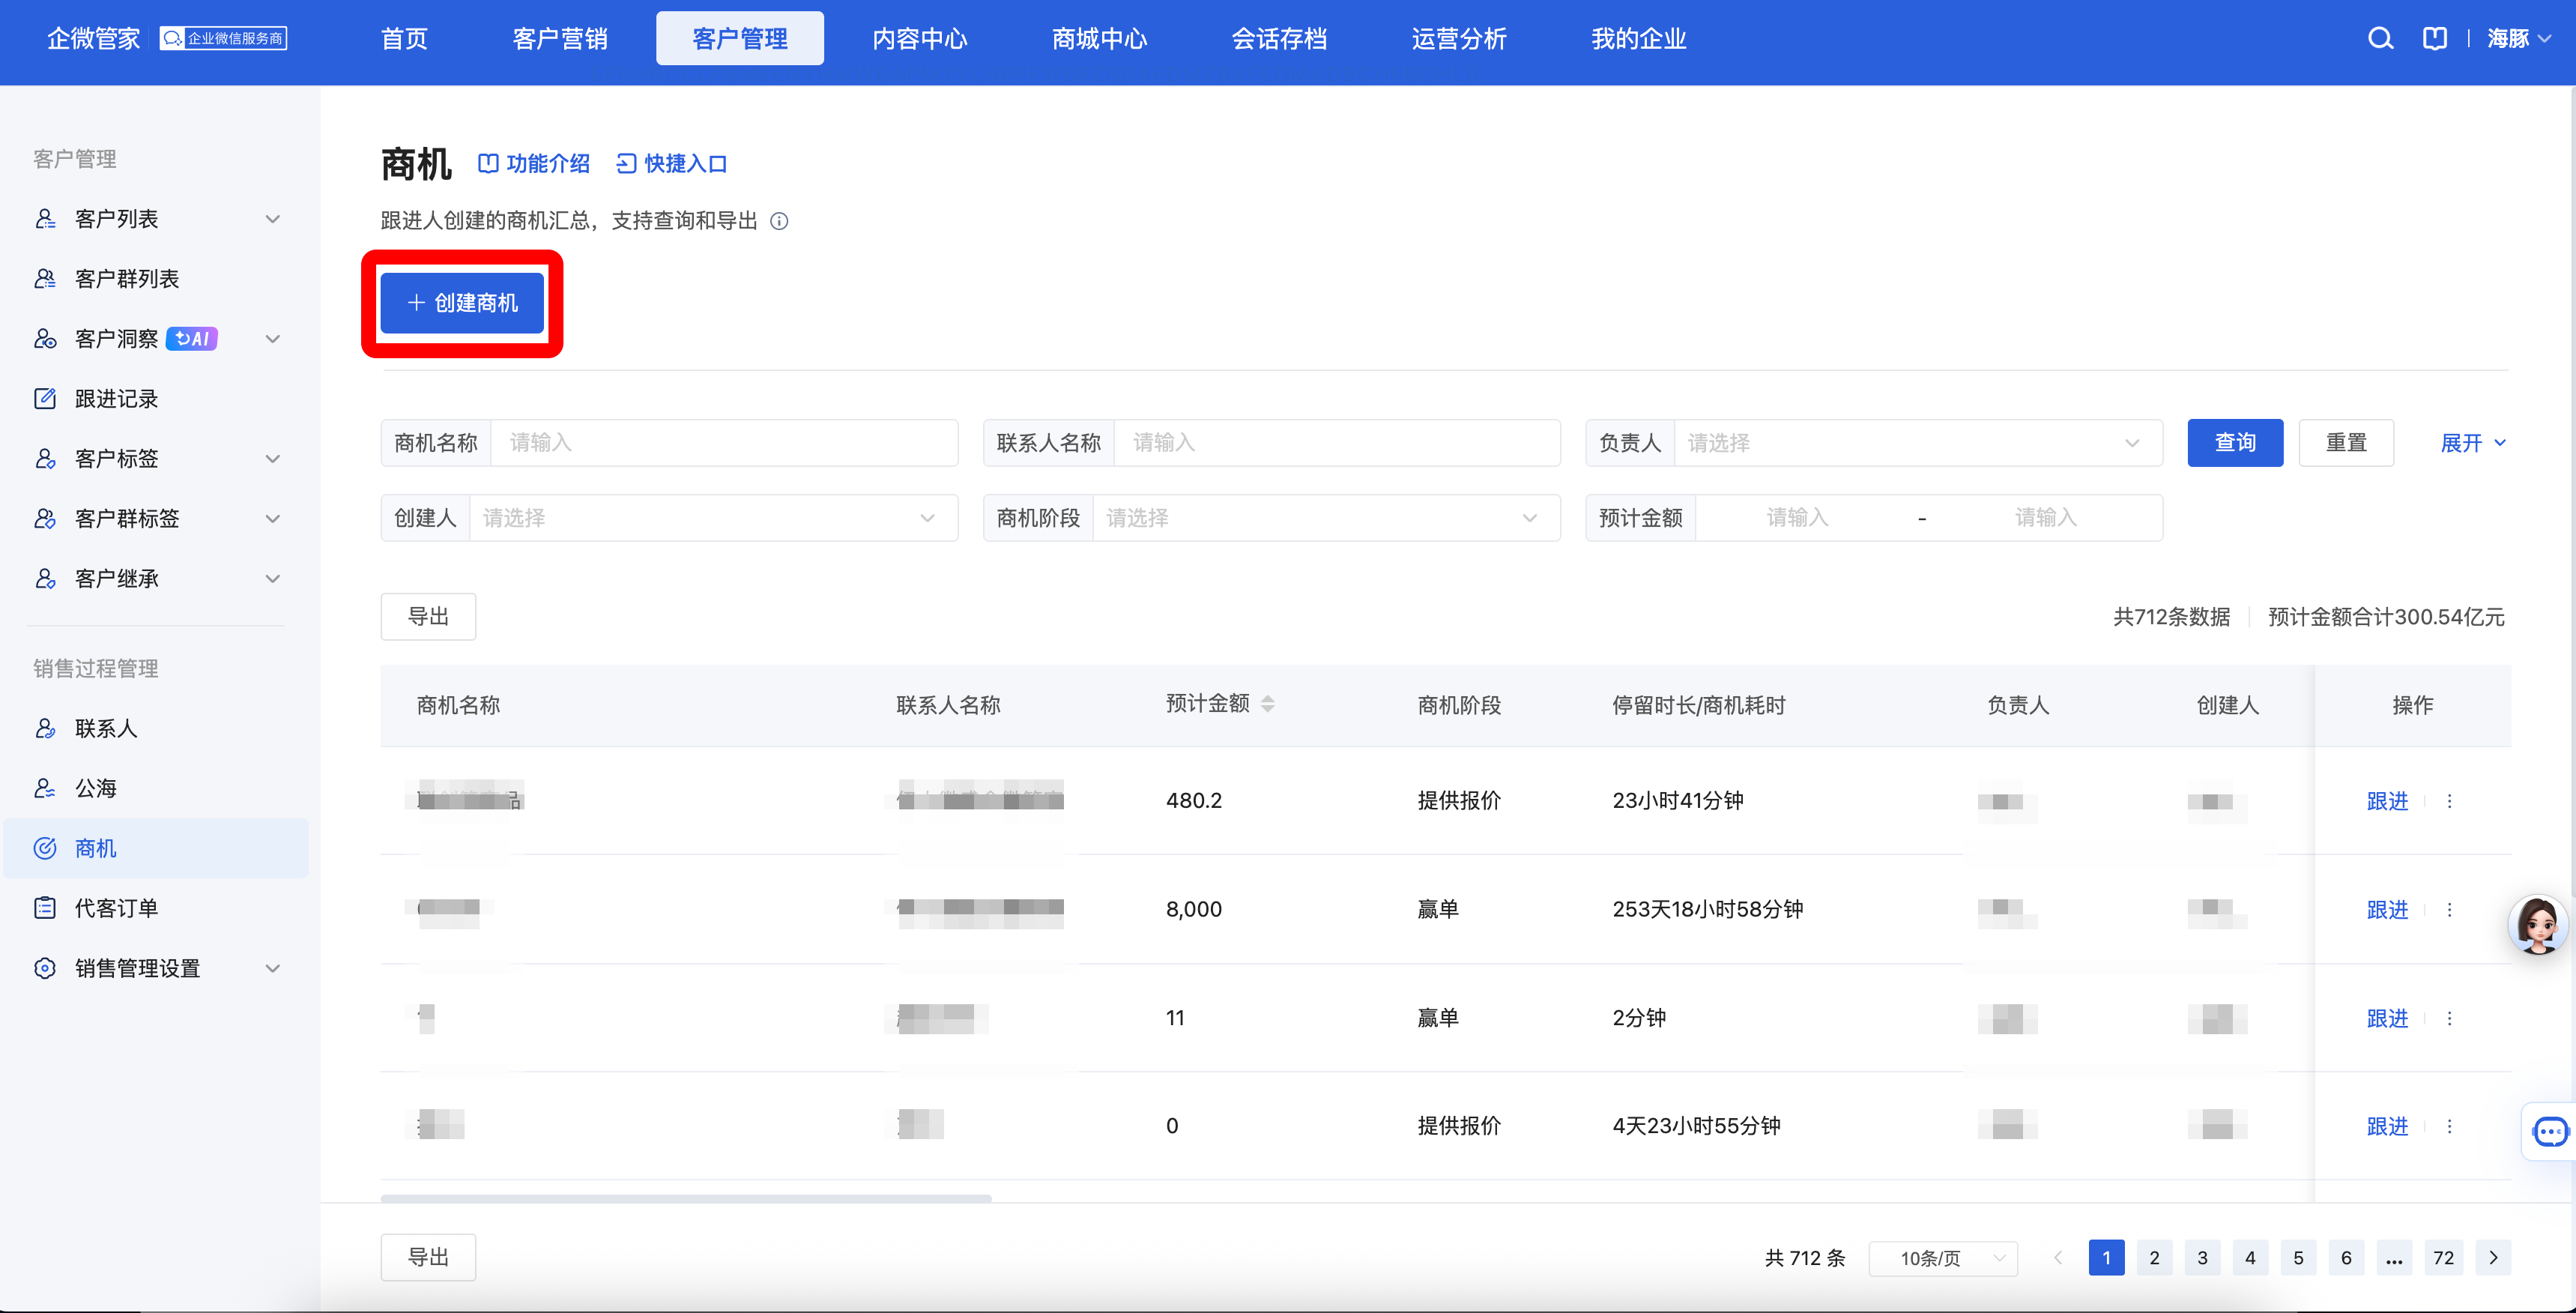Click the 查询 search button
This screenshot has width=2576, height=1313.
[2235, 443]
